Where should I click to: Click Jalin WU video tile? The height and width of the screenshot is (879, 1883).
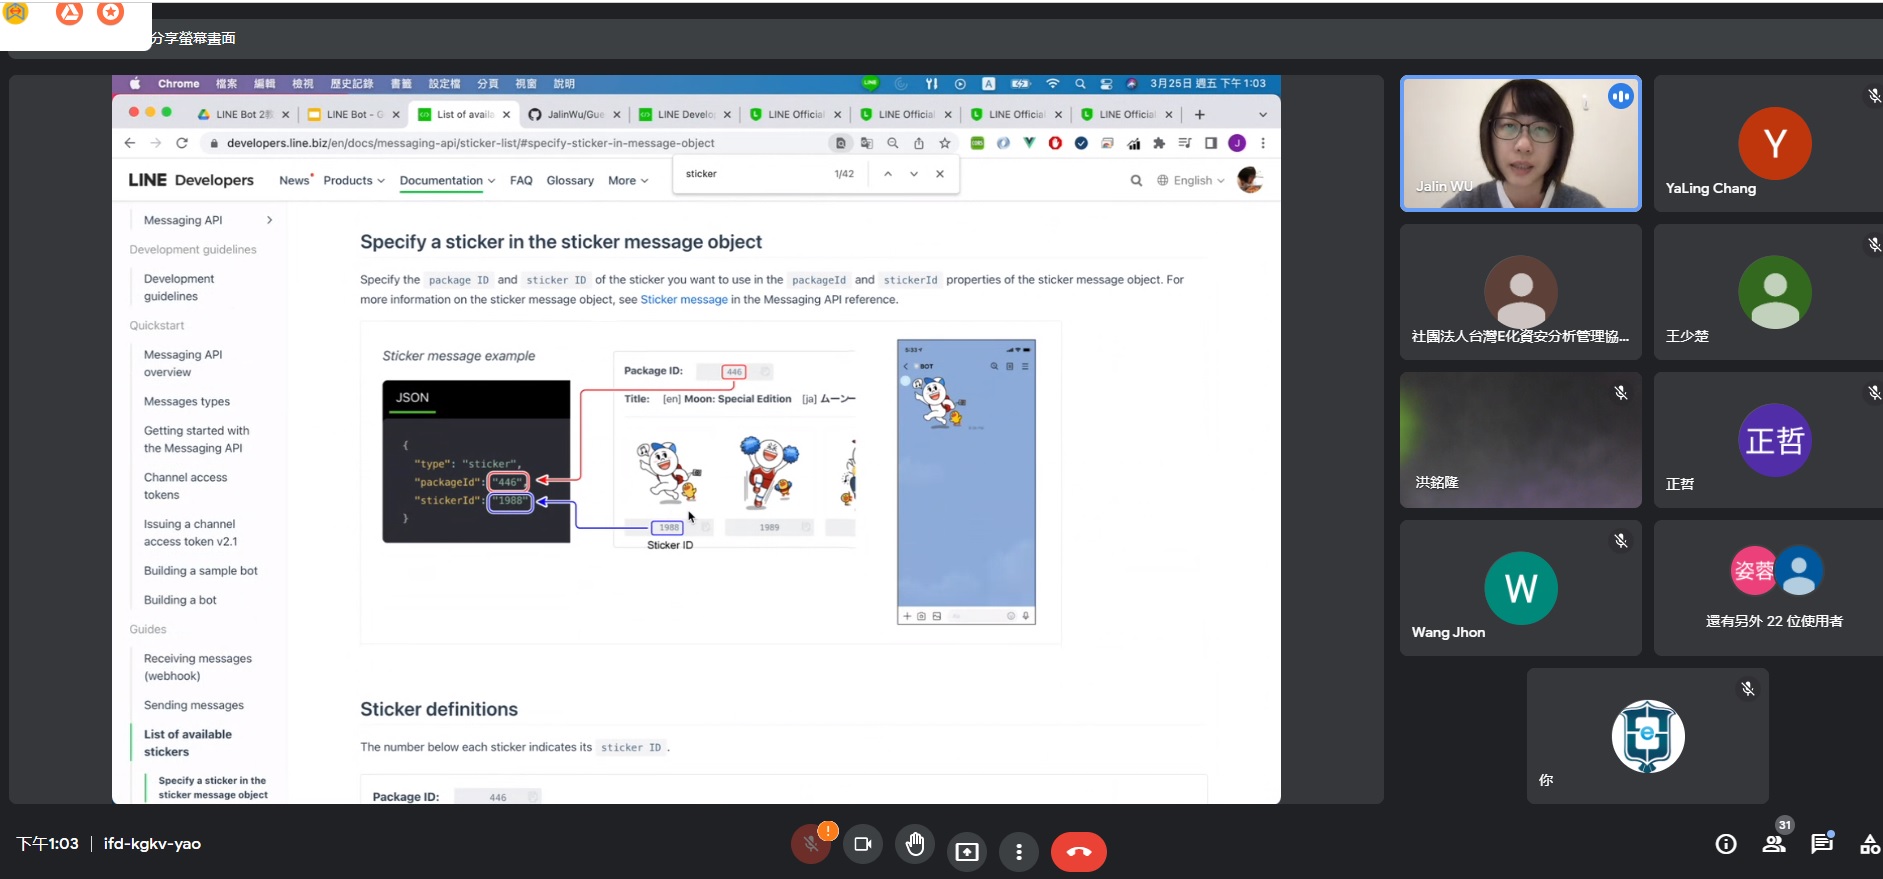point(1521,143)
